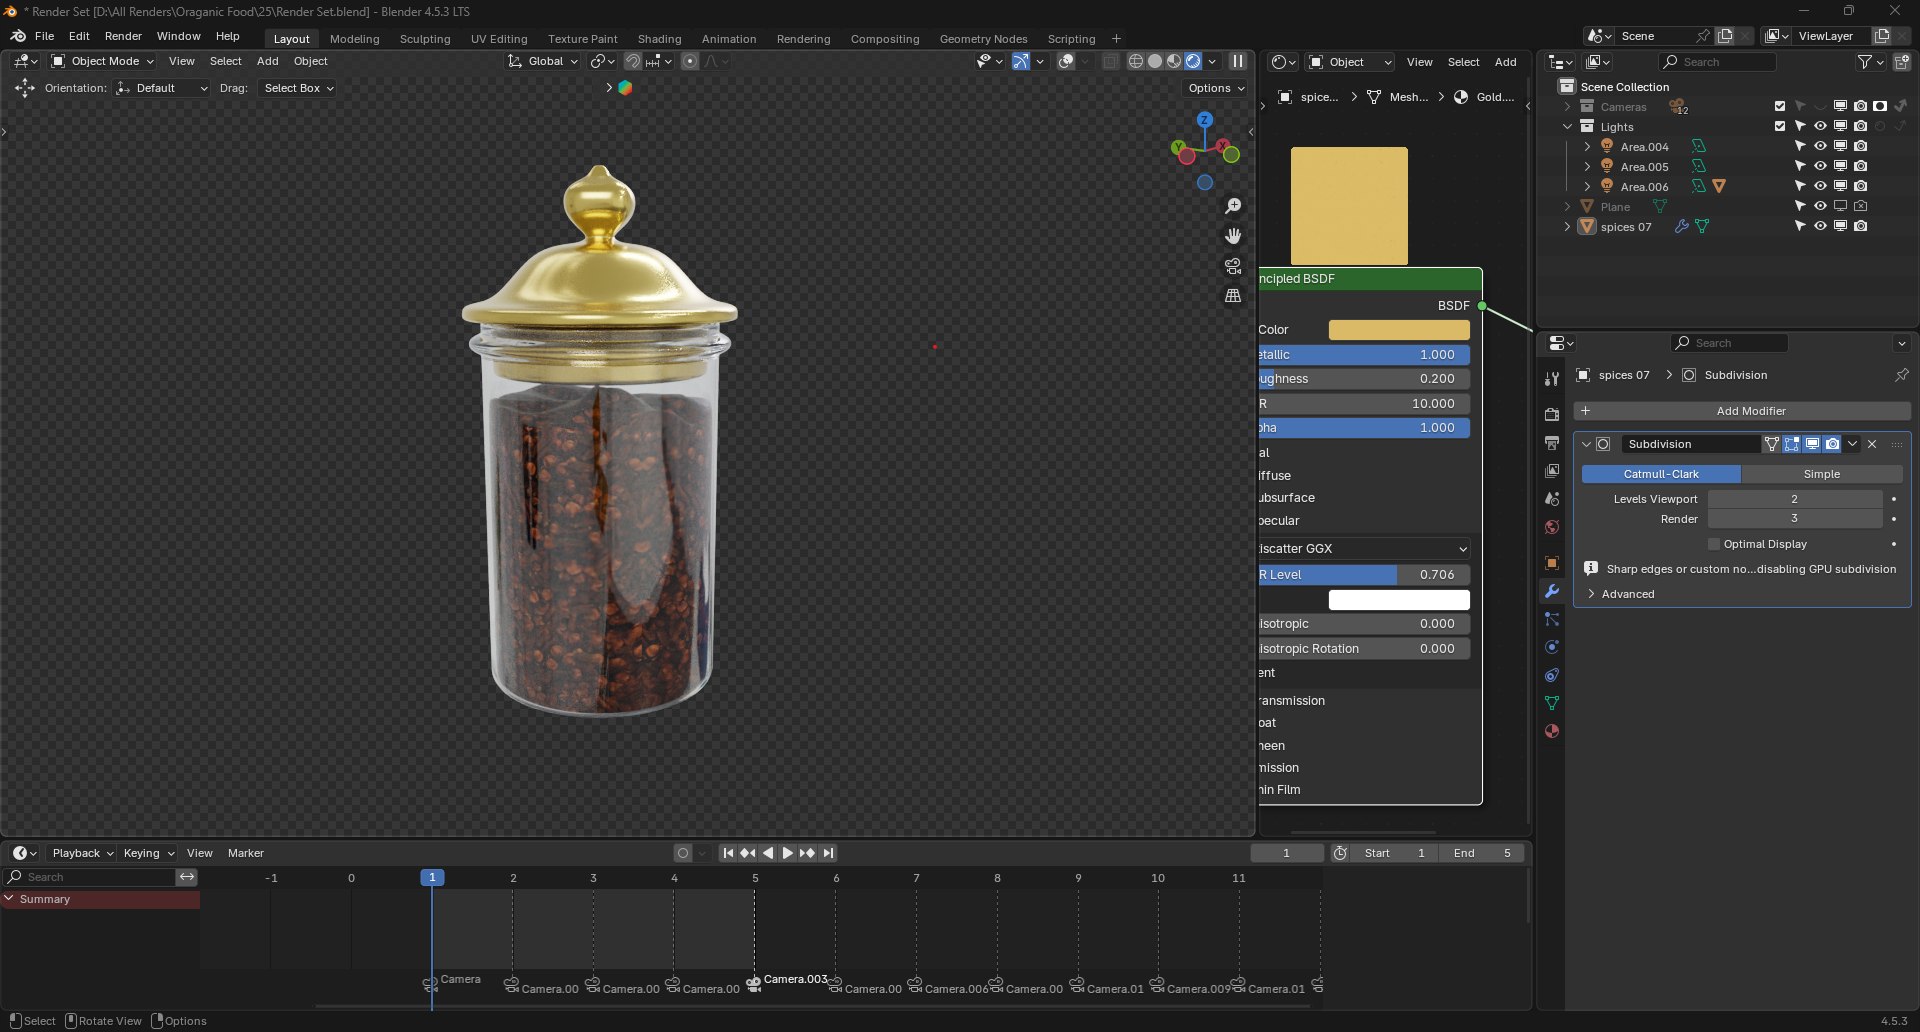Select solid viewport shading mode
The image size is (1920, 1032).
click(1155, 61)
